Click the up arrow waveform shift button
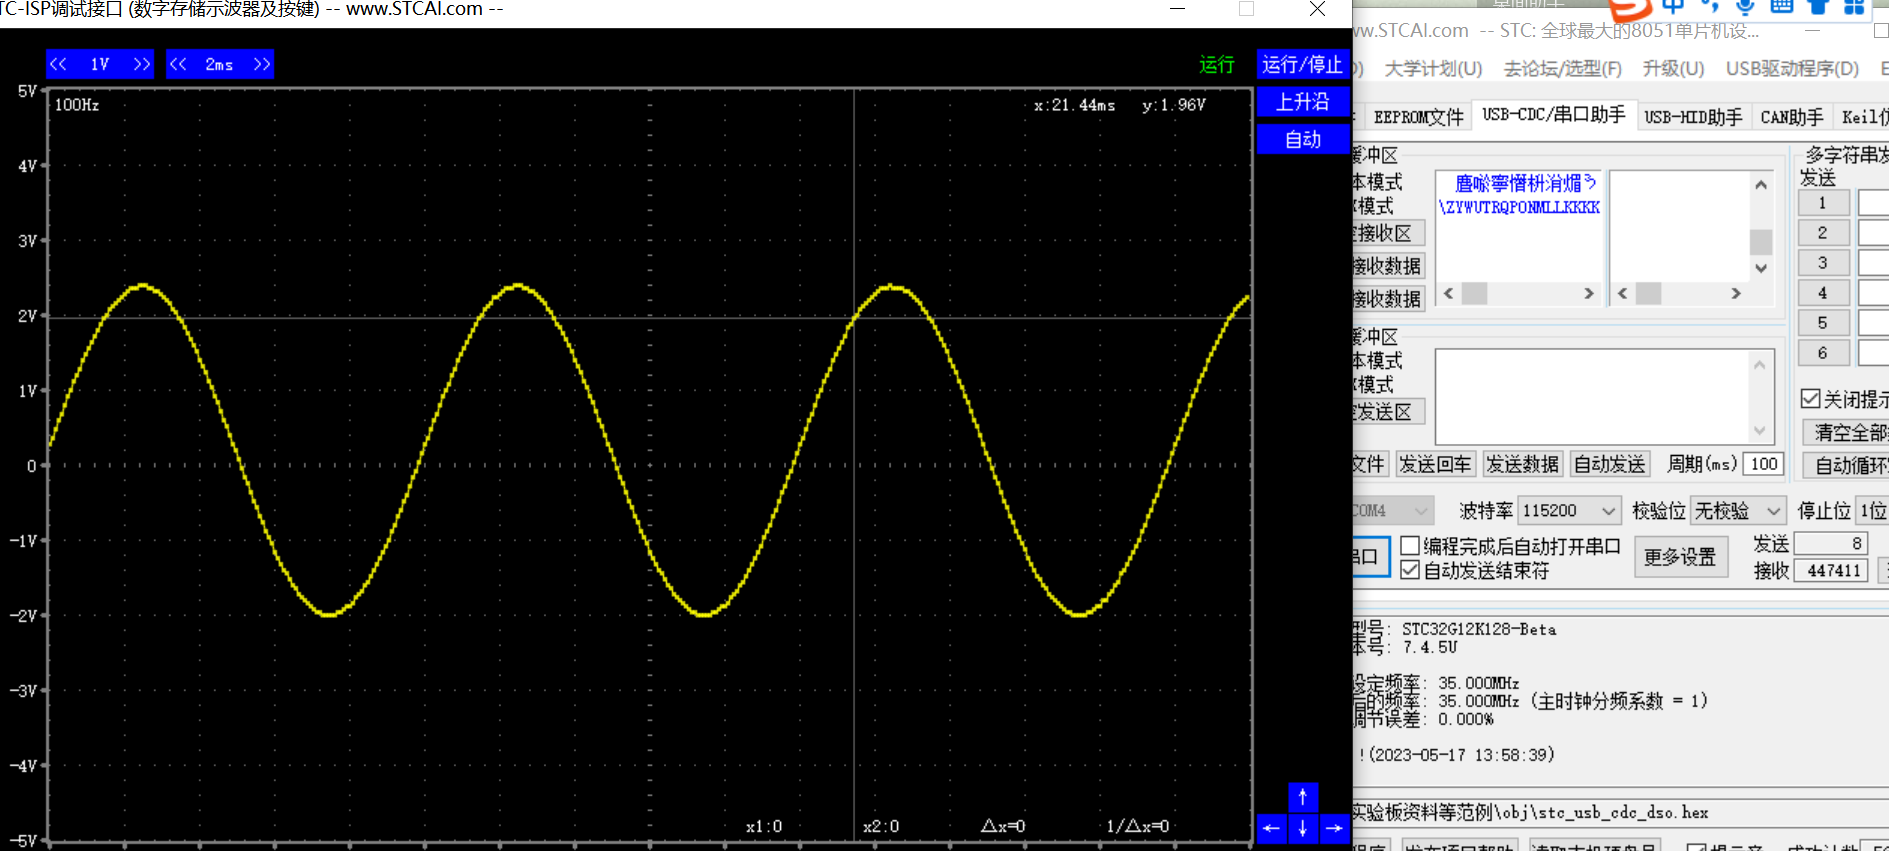 (x=1303, y=797)
